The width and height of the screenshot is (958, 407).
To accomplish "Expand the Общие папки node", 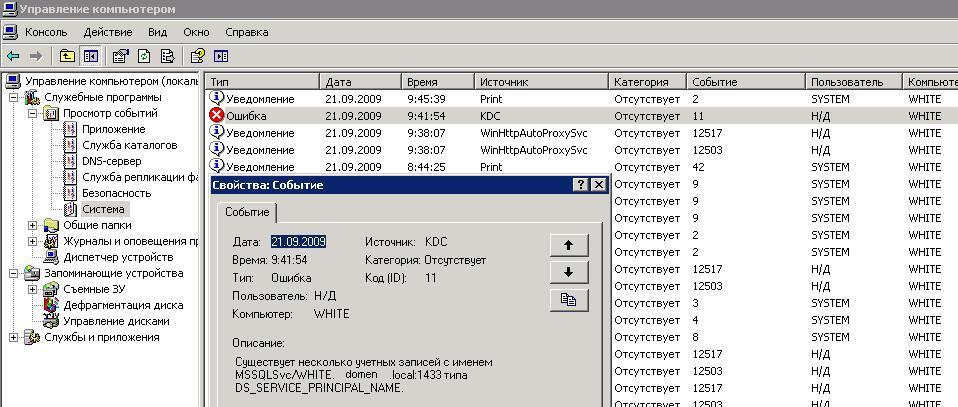I will click(x=32, y=226).
